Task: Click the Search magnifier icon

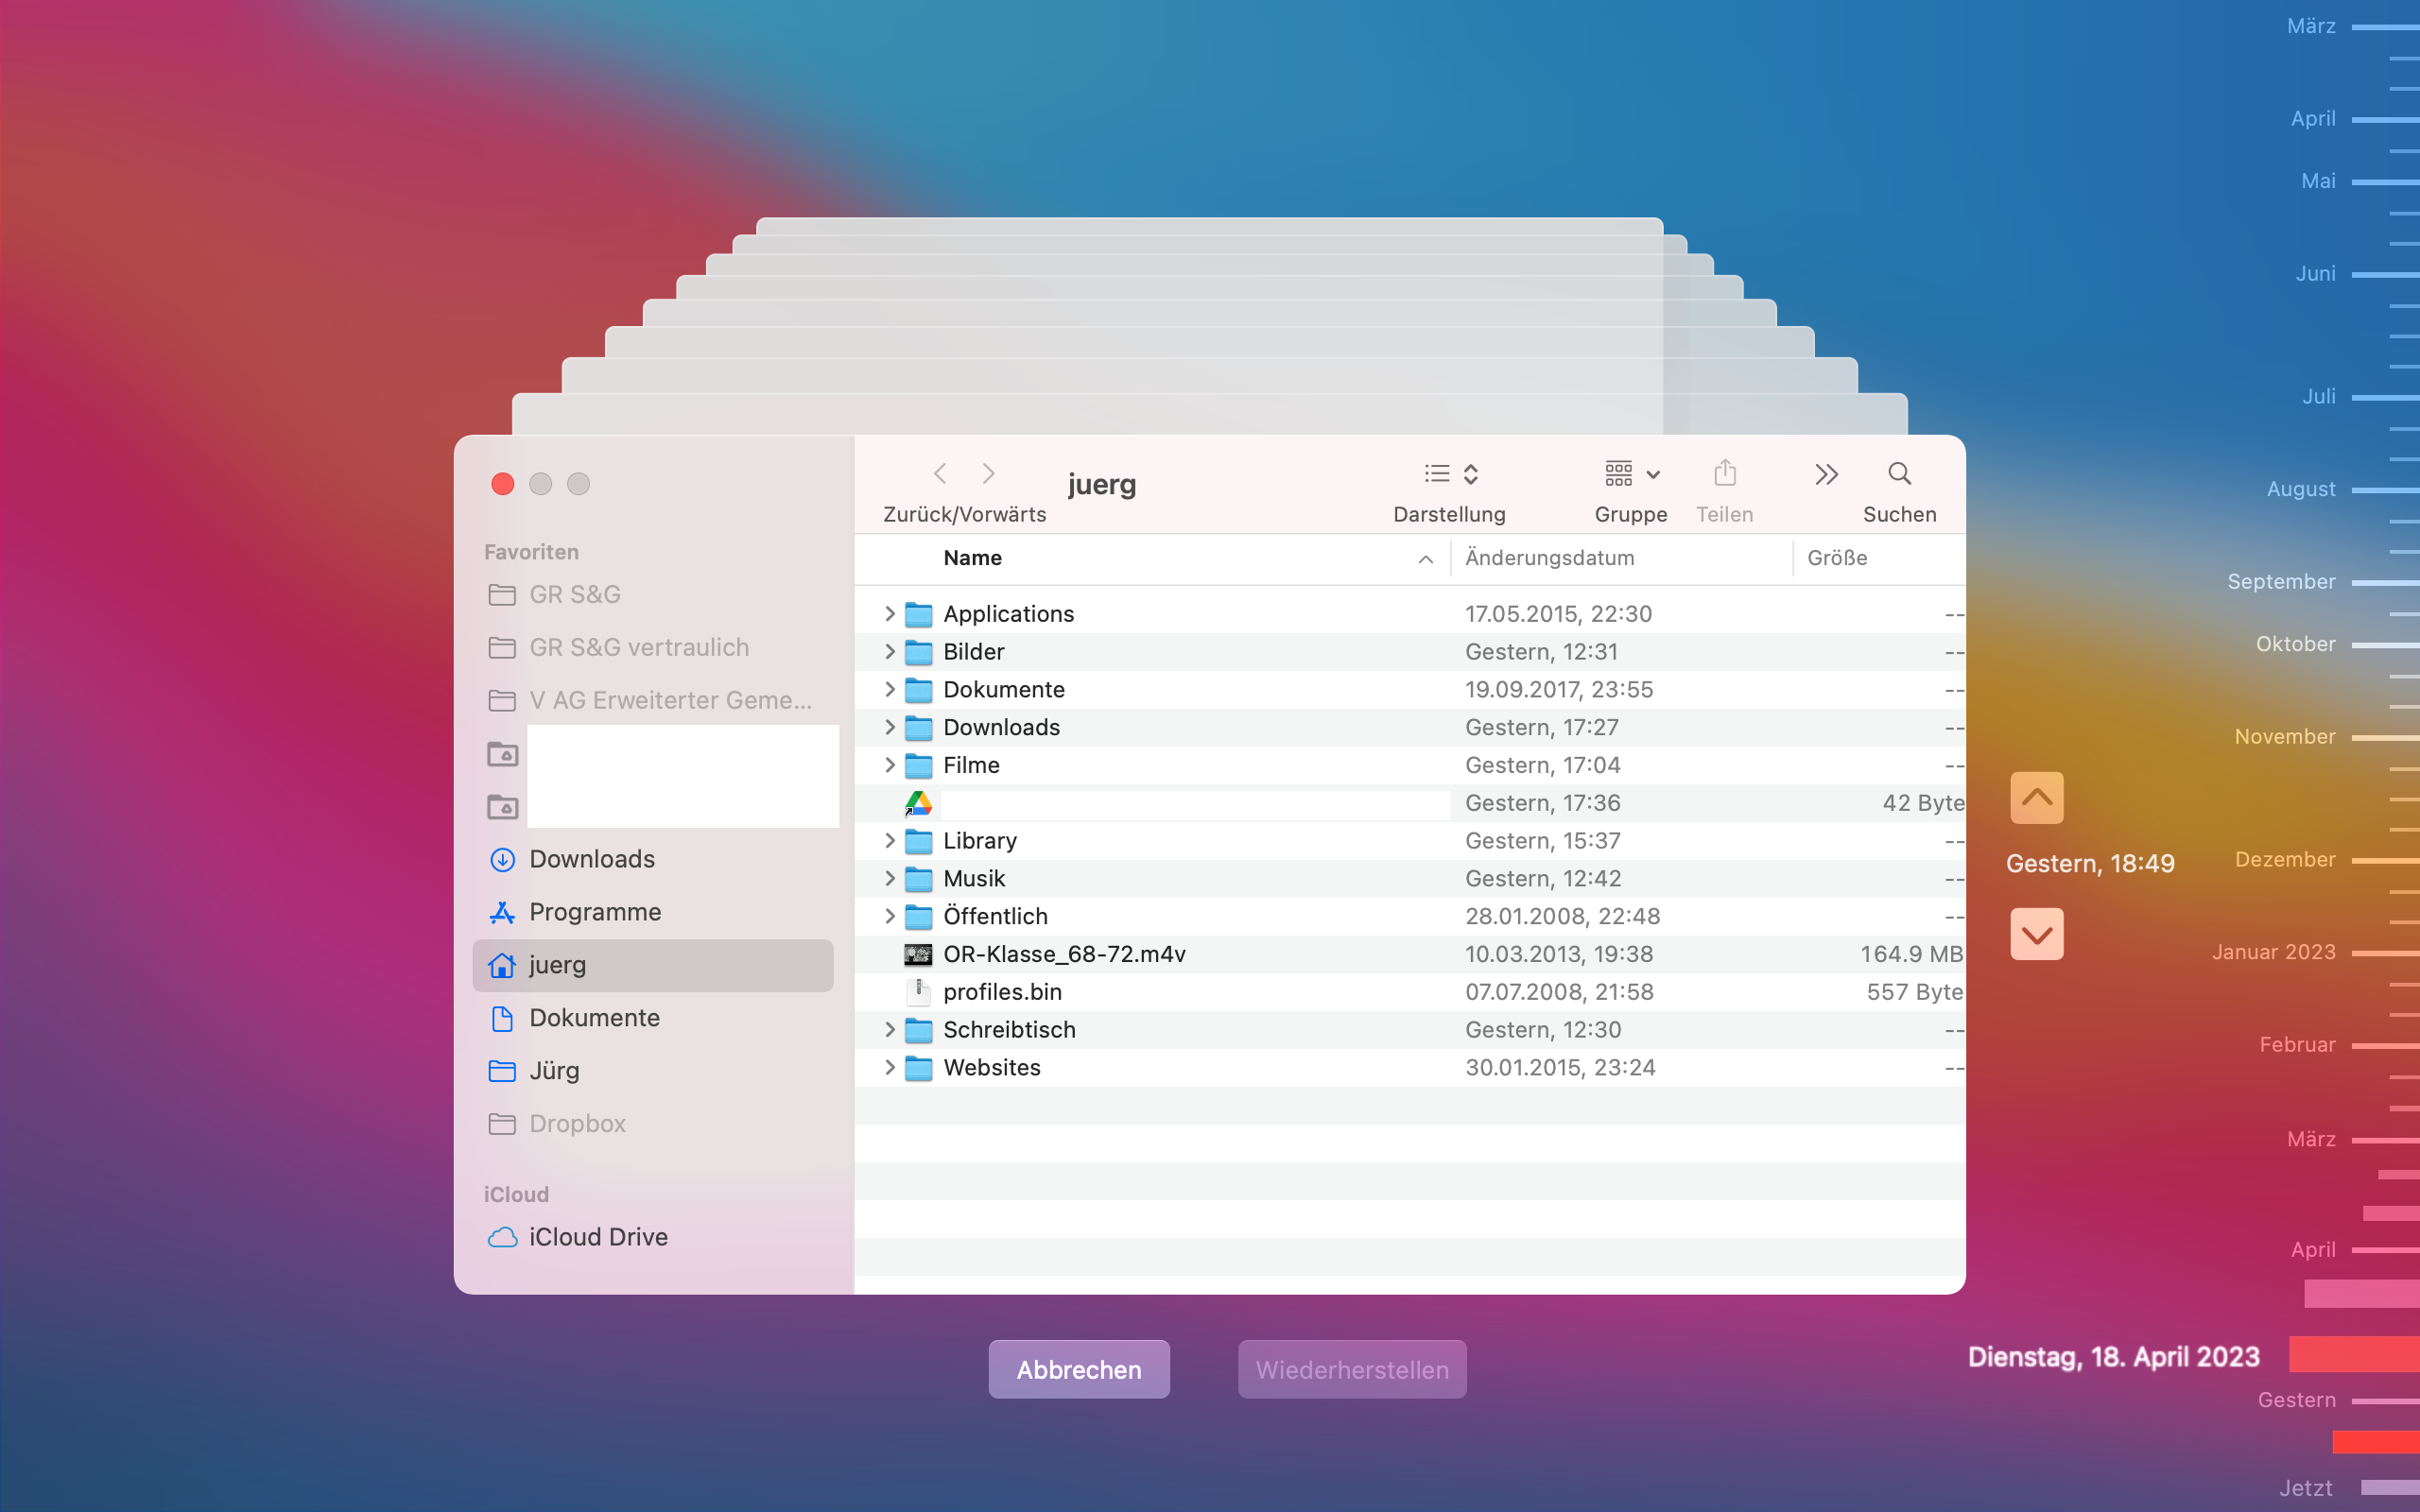Action: tap(1899, 473)
